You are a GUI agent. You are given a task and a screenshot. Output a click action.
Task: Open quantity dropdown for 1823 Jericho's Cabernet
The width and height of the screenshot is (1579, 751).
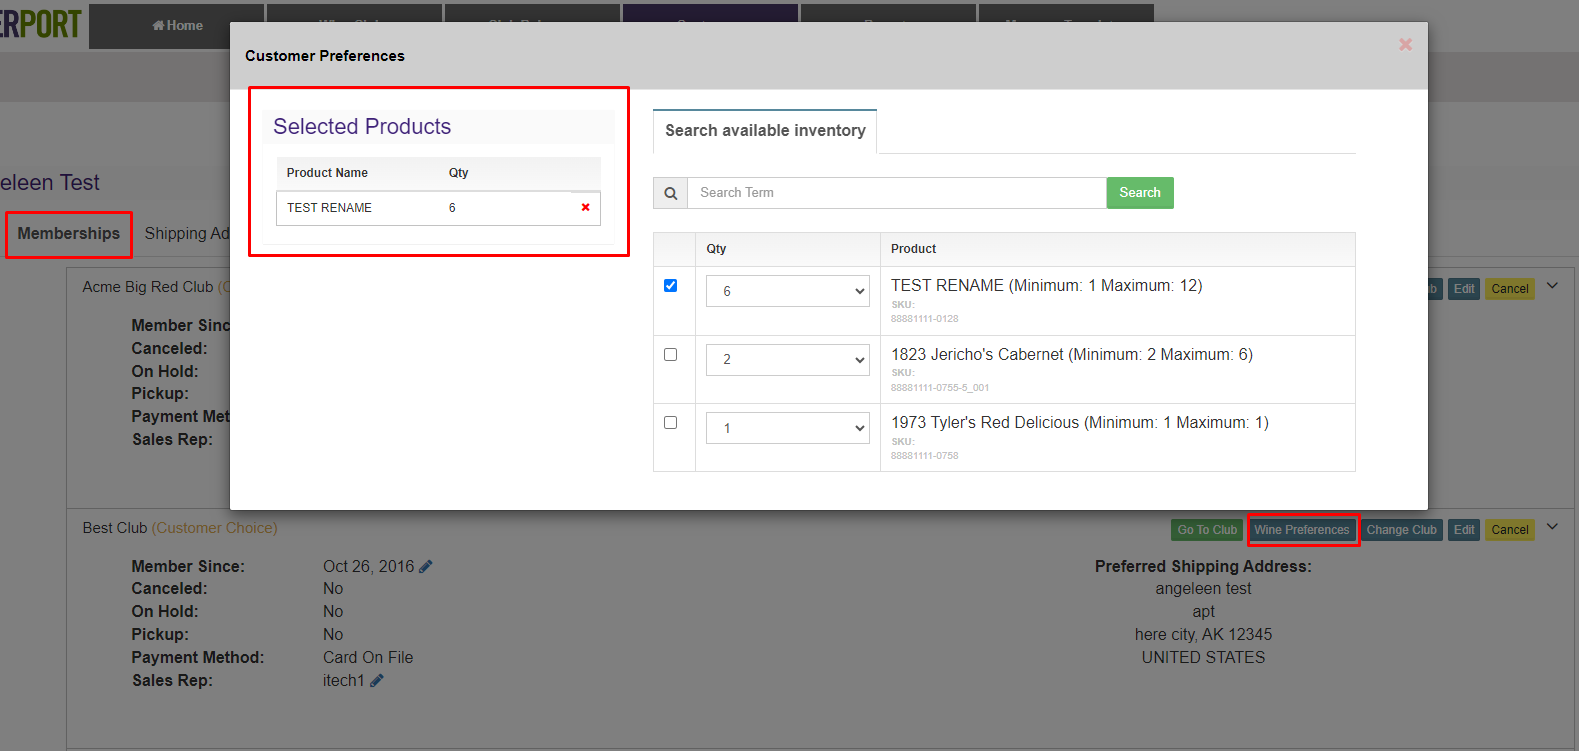coord(788,359)
